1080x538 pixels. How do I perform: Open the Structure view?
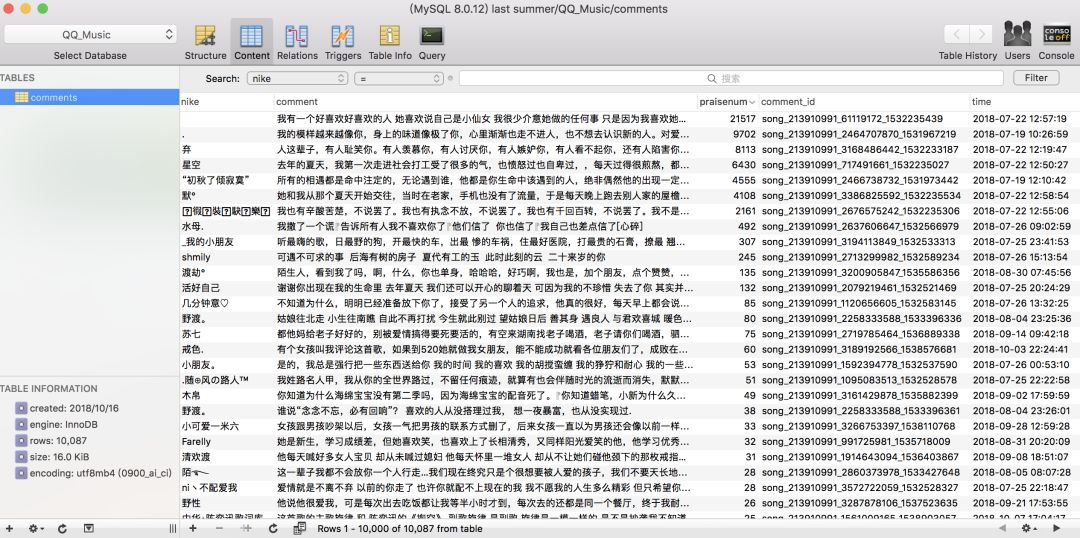click(x=205, y=43)
